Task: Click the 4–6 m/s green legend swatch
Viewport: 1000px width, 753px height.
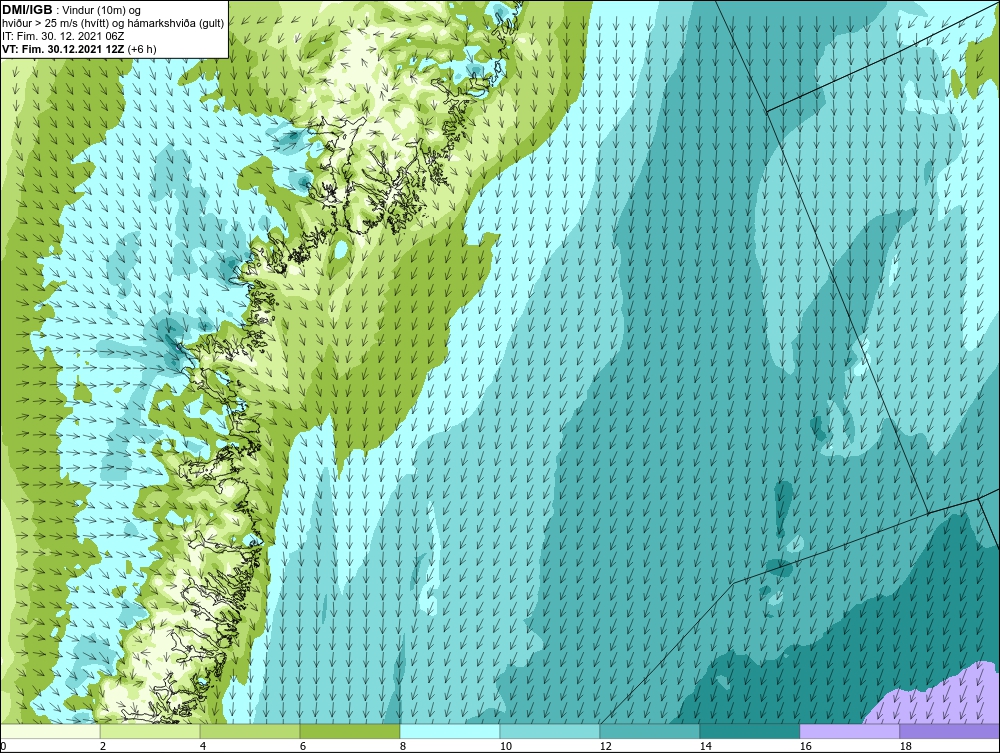Action: (250, 731)
